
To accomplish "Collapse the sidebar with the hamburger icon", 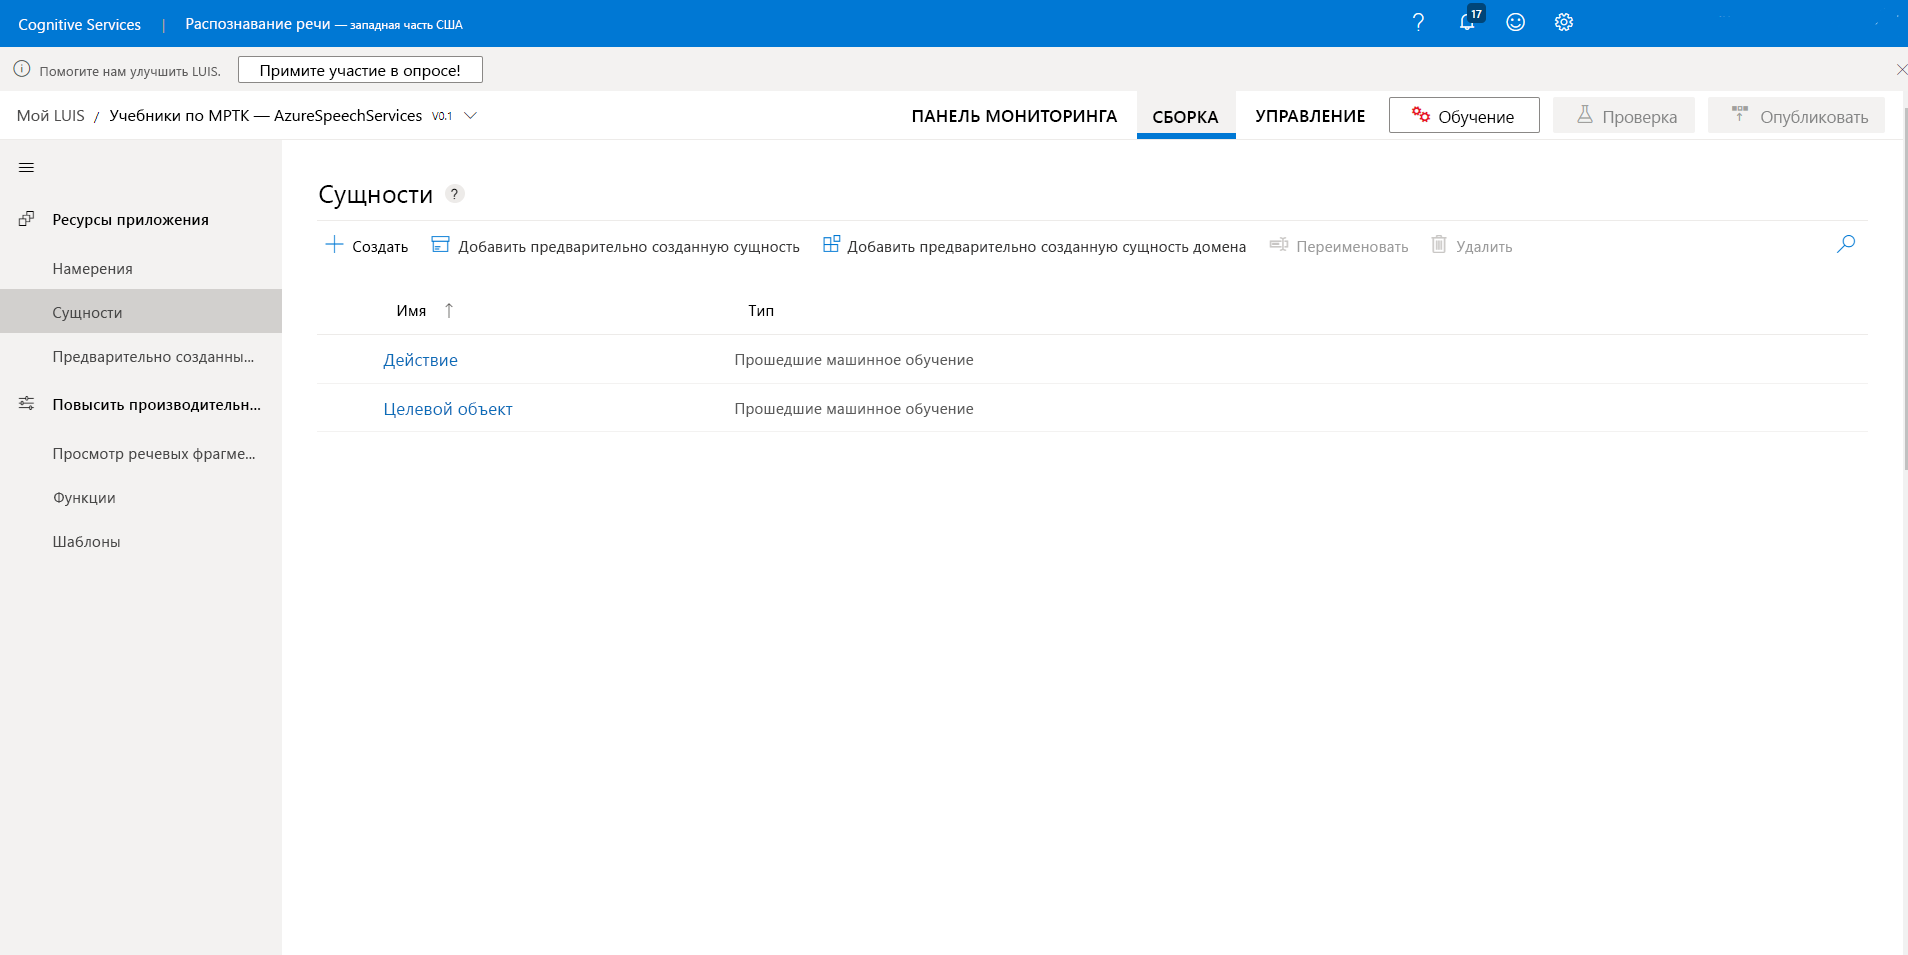I will coord(25,167).
